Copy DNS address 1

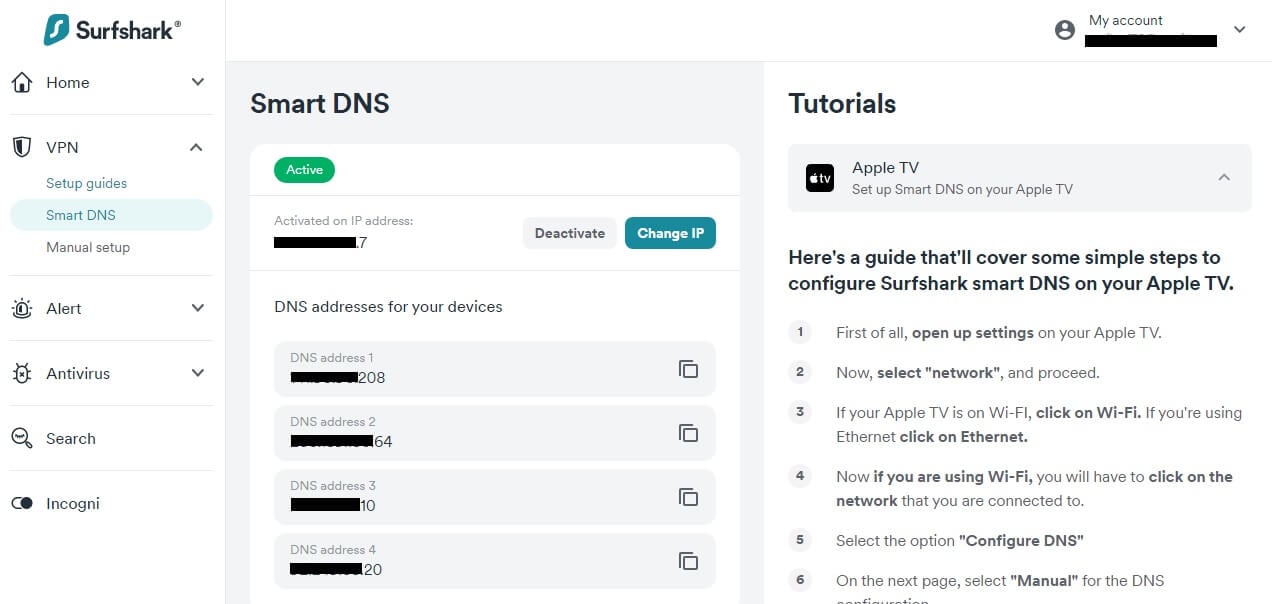coord(688,369)
